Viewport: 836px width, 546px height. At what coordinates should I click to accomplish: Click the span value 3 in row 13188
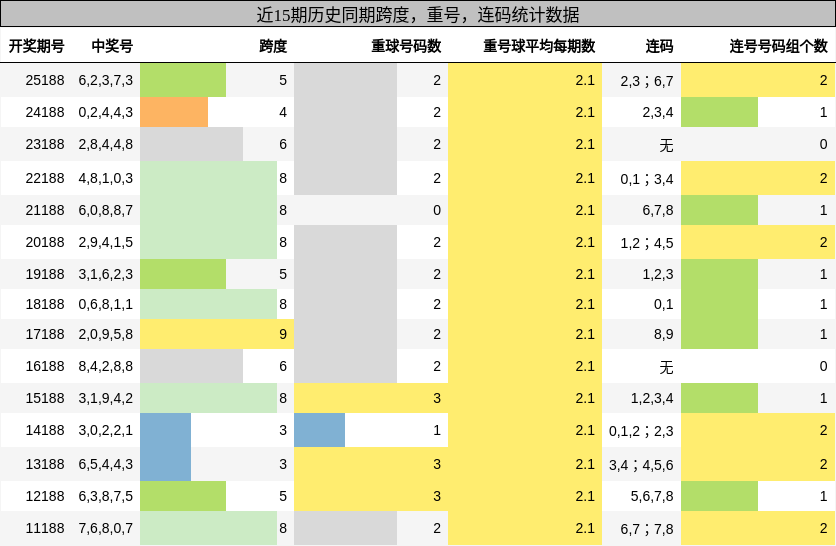point(283,464)
